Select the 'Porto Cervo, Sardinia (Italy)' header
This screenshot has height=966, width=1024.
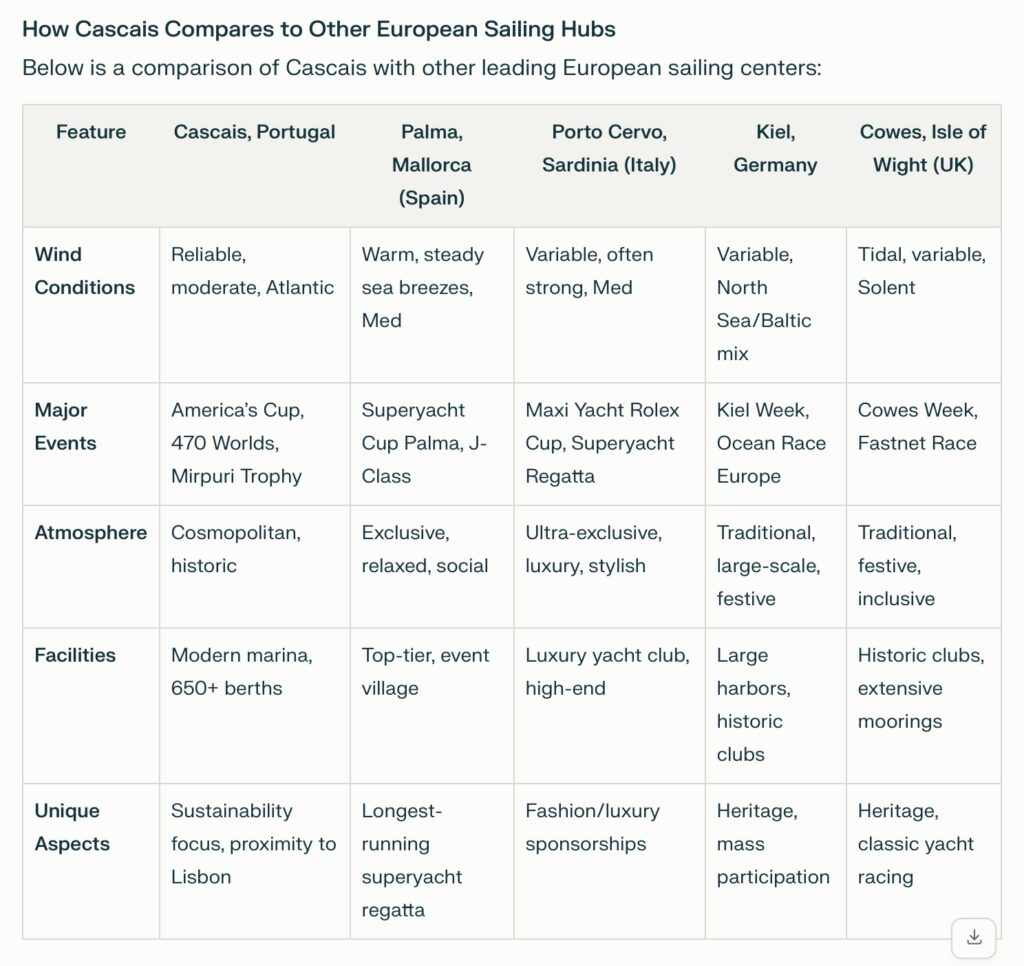click(x=609, y=148)
